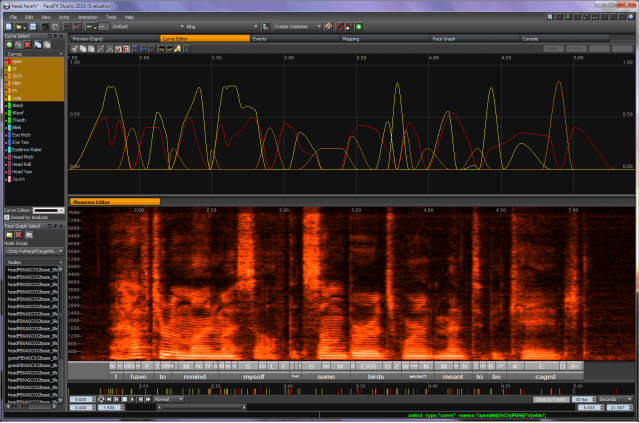
Task: Click the word 'caged' in phoneme editor
Action: [545, 376]
